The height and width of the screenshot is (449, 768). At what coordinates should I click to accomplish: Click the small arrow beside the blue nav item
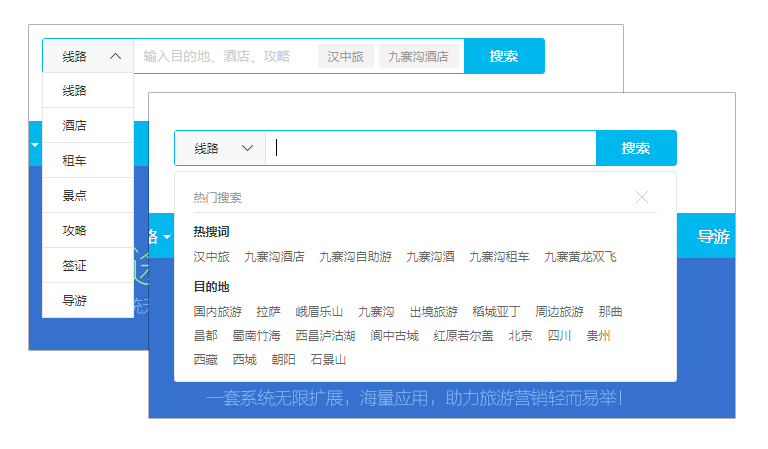[x=167, y=237]
